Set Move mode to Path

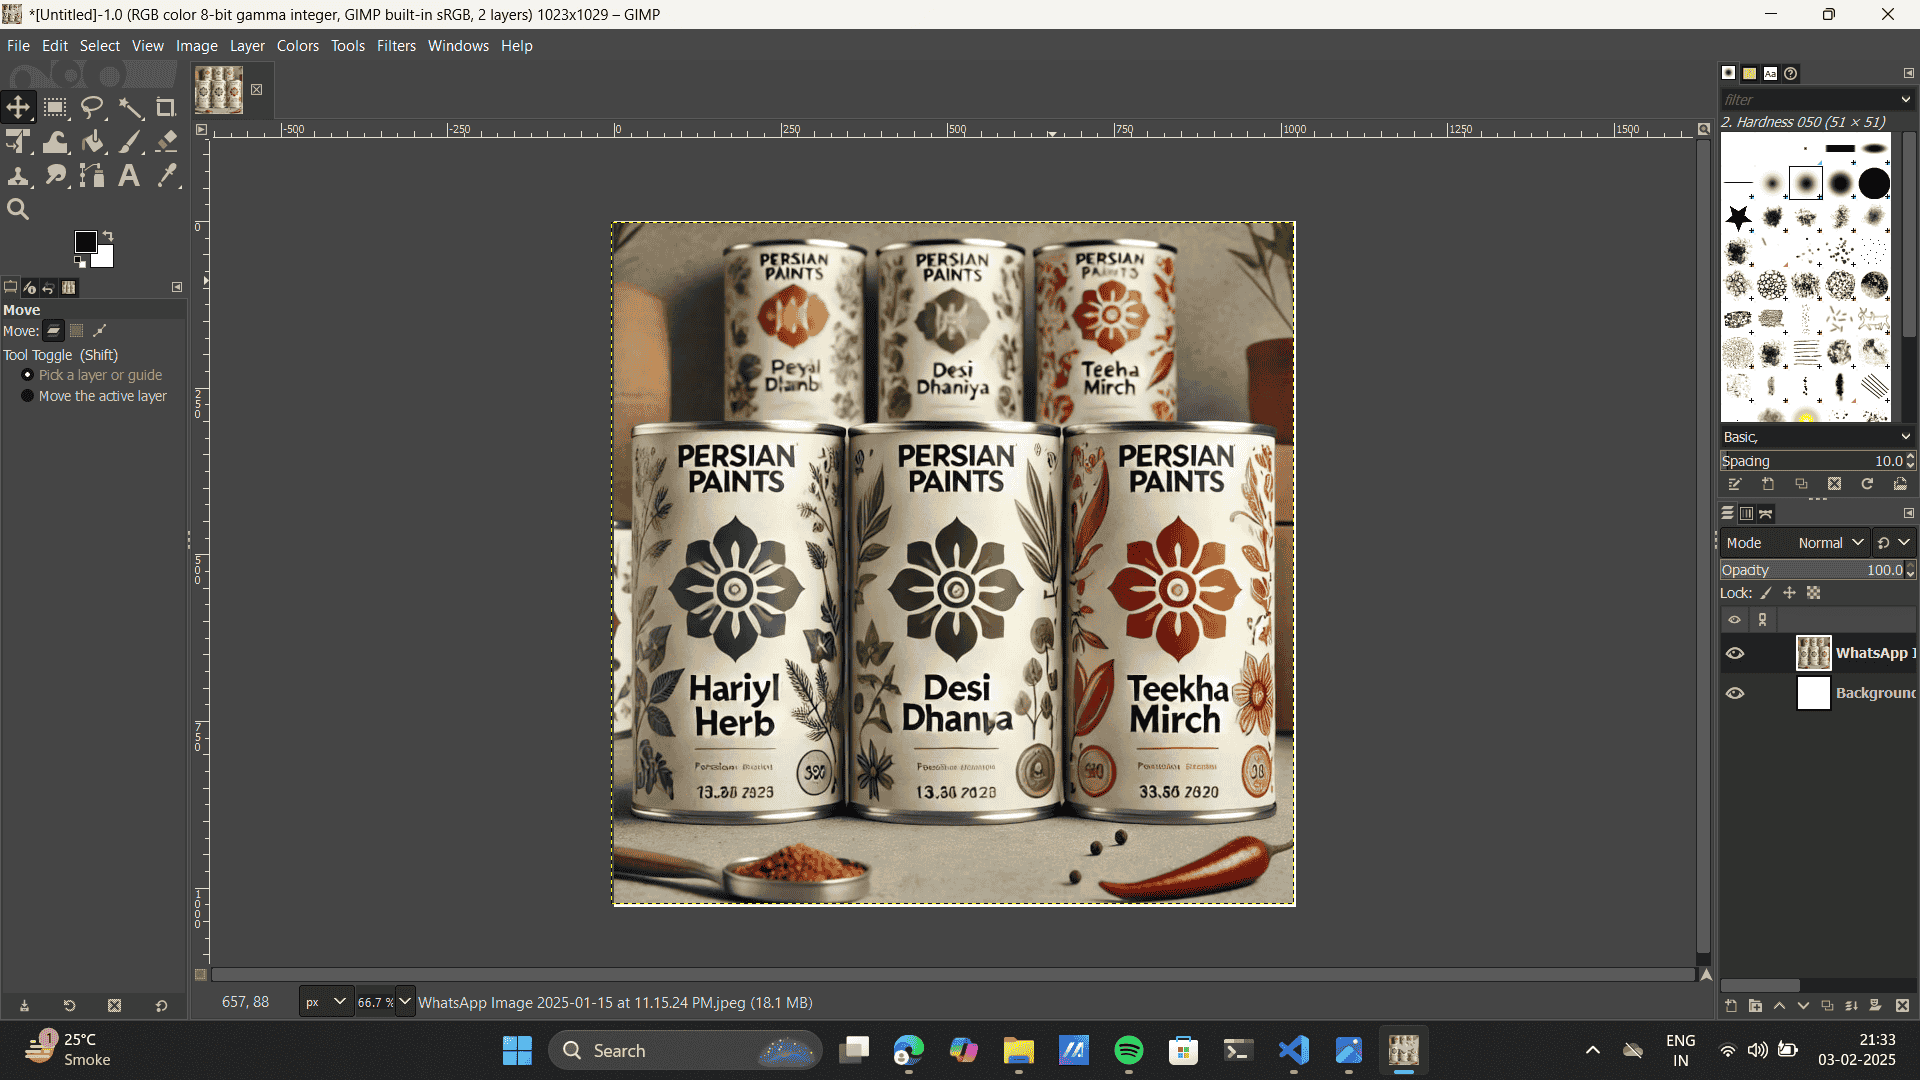(100, 331)
